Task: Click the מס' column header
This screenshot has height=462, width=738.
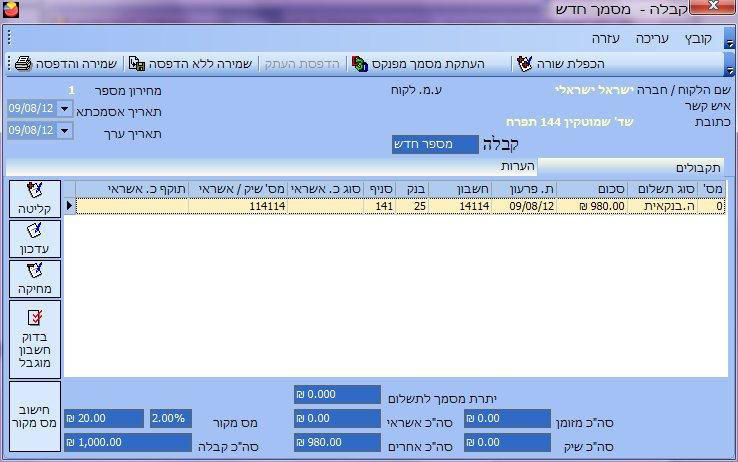Action: click(x=712, y=190)
